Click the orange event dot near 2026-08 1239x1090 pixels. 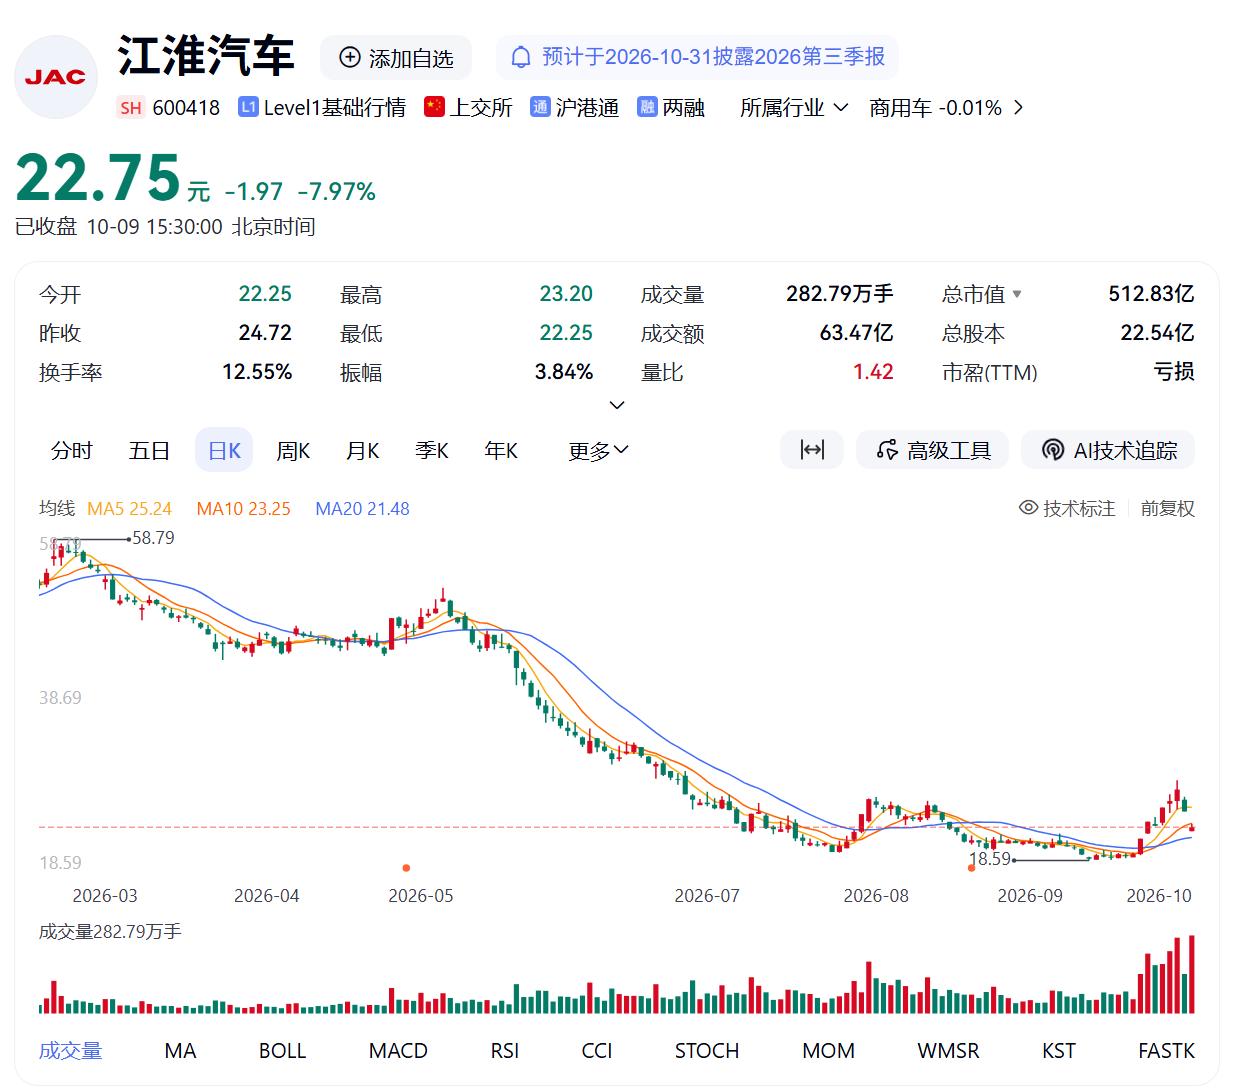tap(971, 868)
